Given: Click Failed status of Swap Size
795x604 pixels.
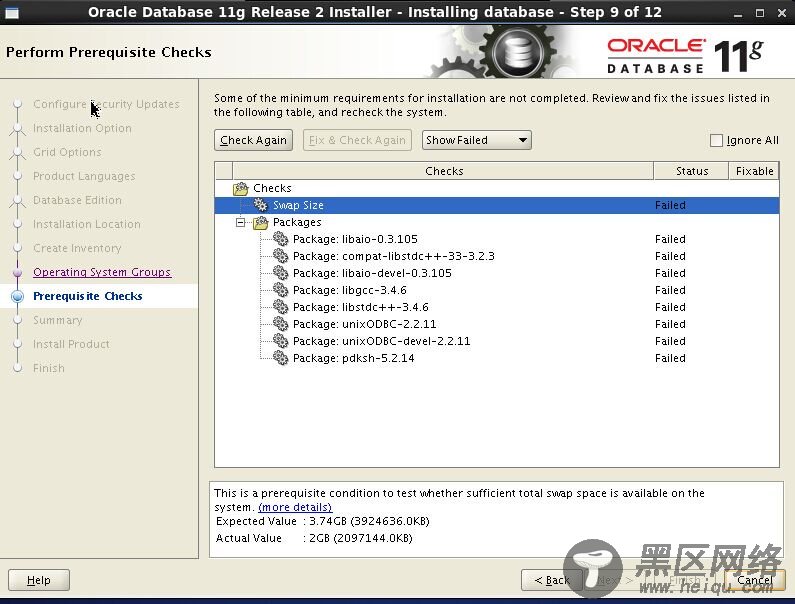Looking at the screenshot, I should tap(670, 205).
